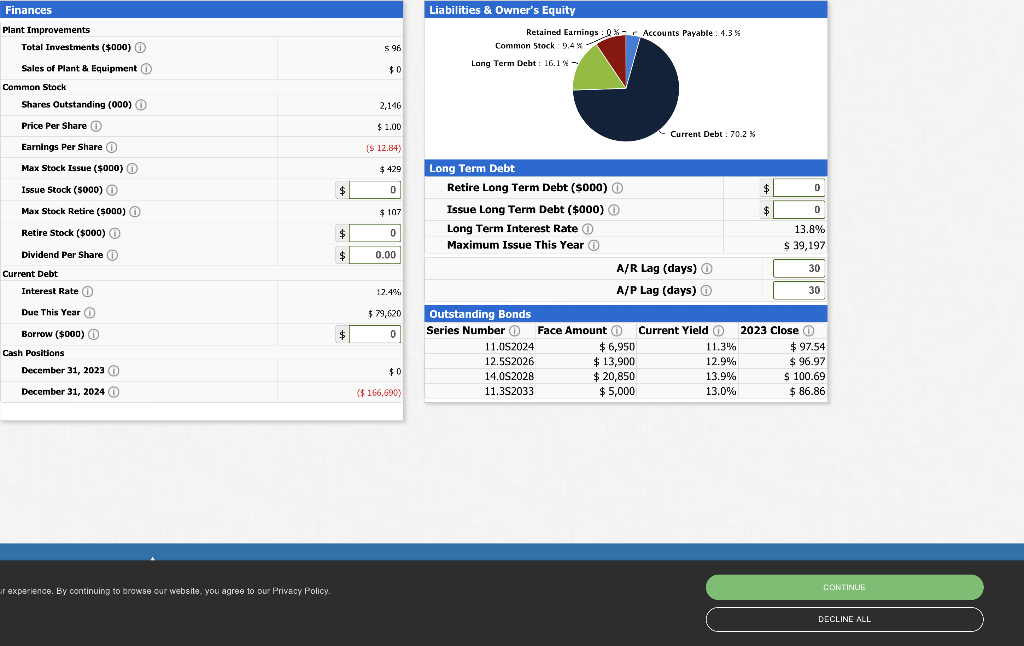Click the small up arrow on the blue bar

(x=152, y=558)
